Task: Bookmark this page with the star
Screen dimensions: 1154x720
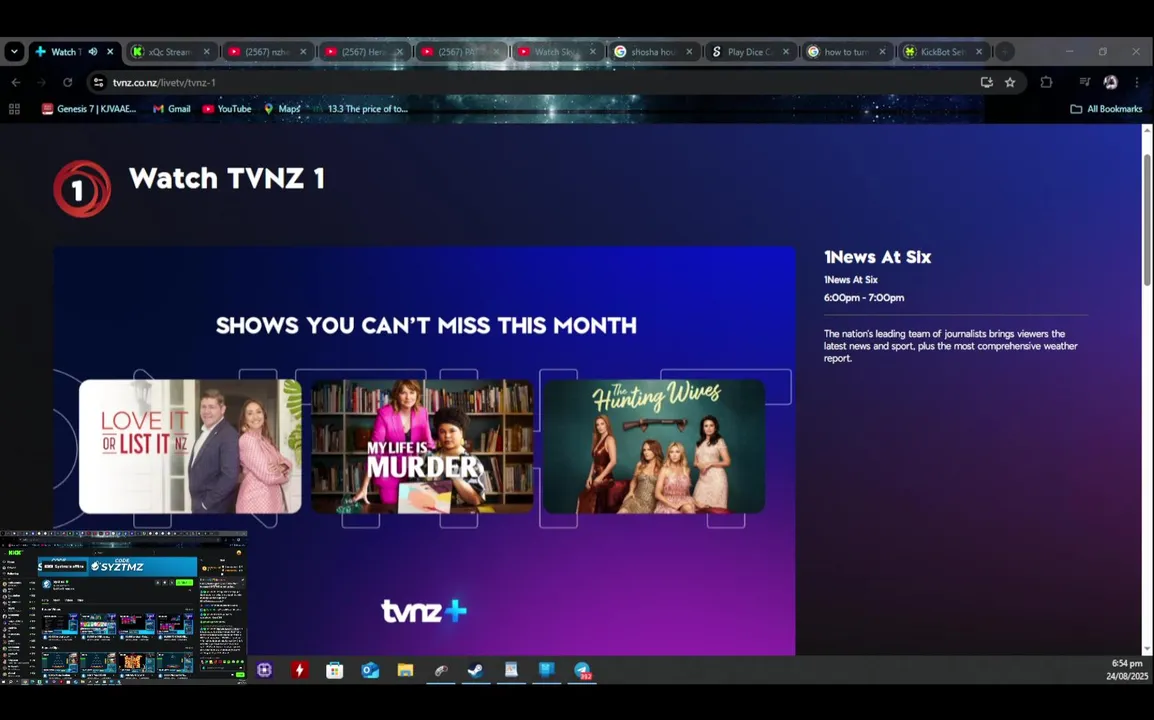Action: click(x=1010, y=82)
